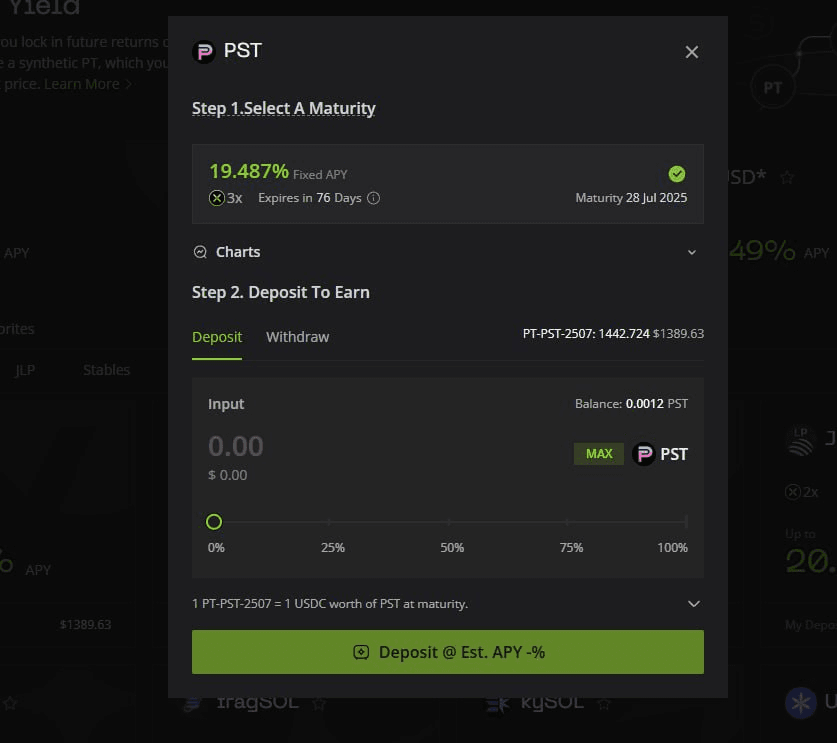837x743 pixels.
Task: Expand the PT-PST-2507 info chevron
Action: pyautogui.click(x=694, y=604)
